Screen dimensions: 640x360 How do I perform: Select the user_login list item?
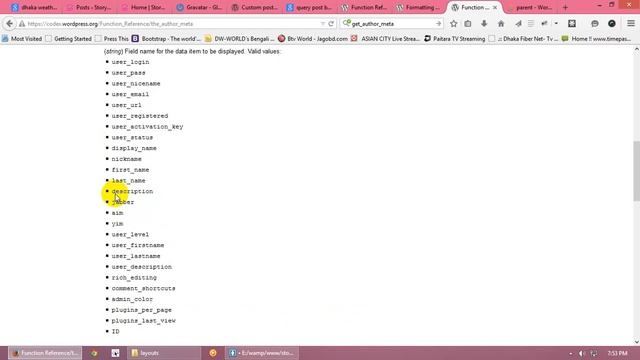tap(130, 62)
